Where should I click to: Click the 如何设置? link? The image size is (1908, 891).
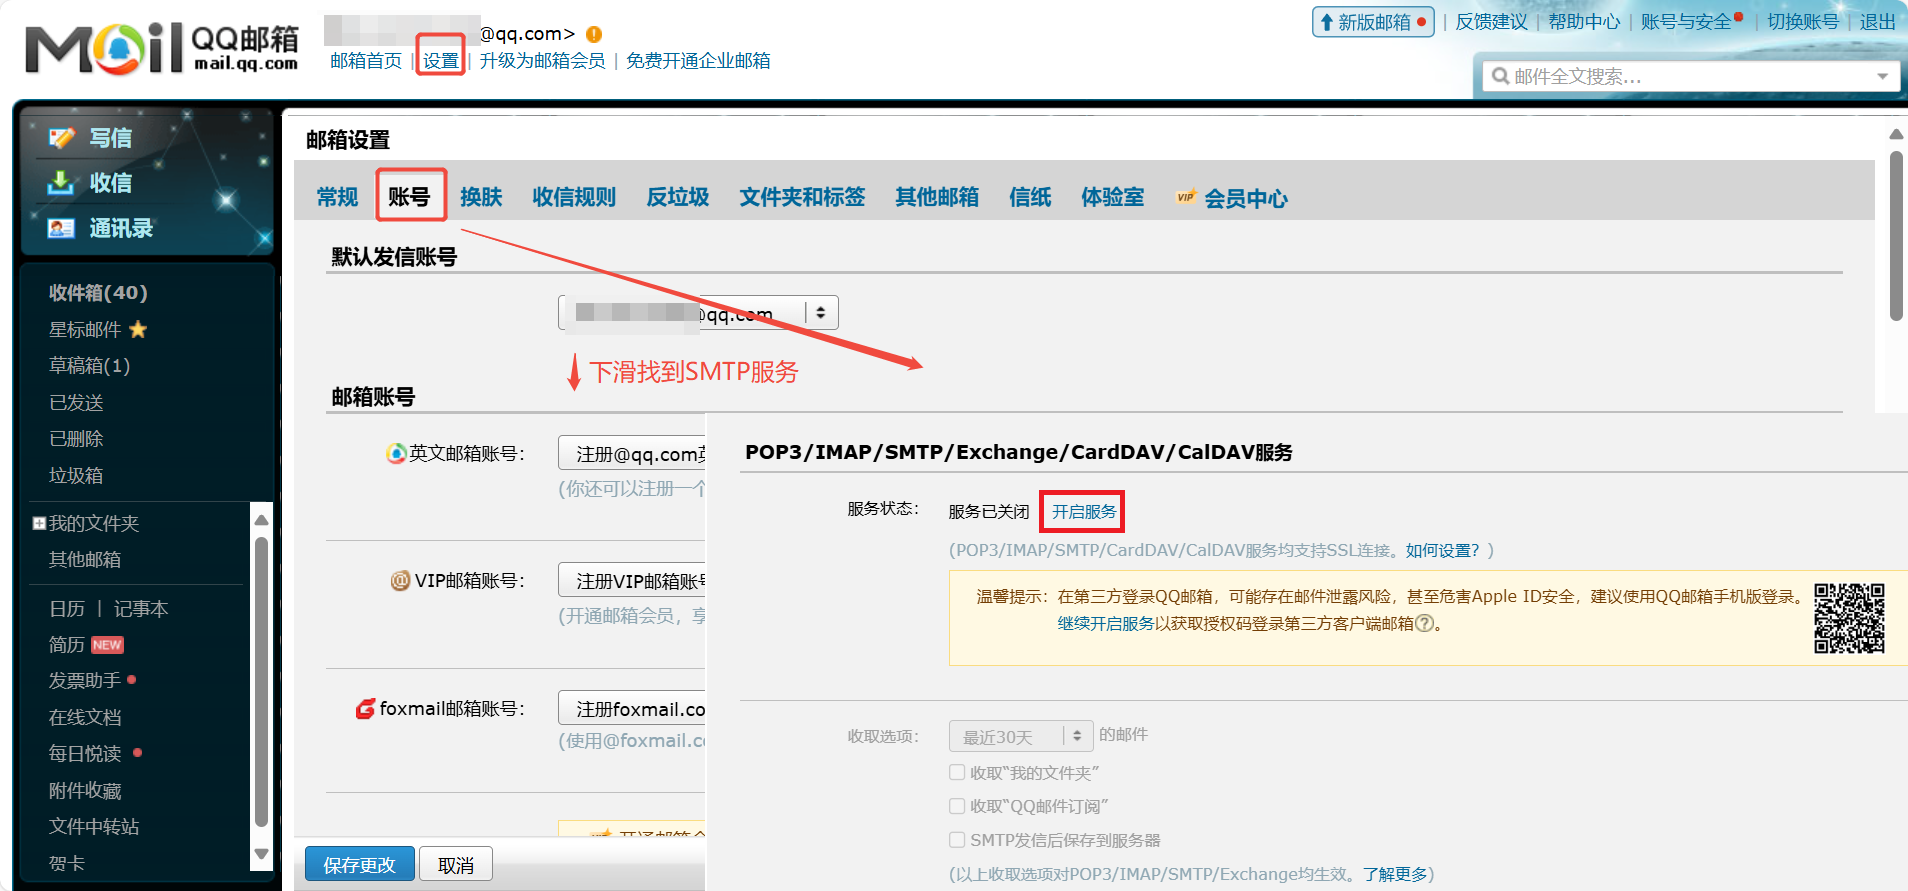click(1442, 550)
